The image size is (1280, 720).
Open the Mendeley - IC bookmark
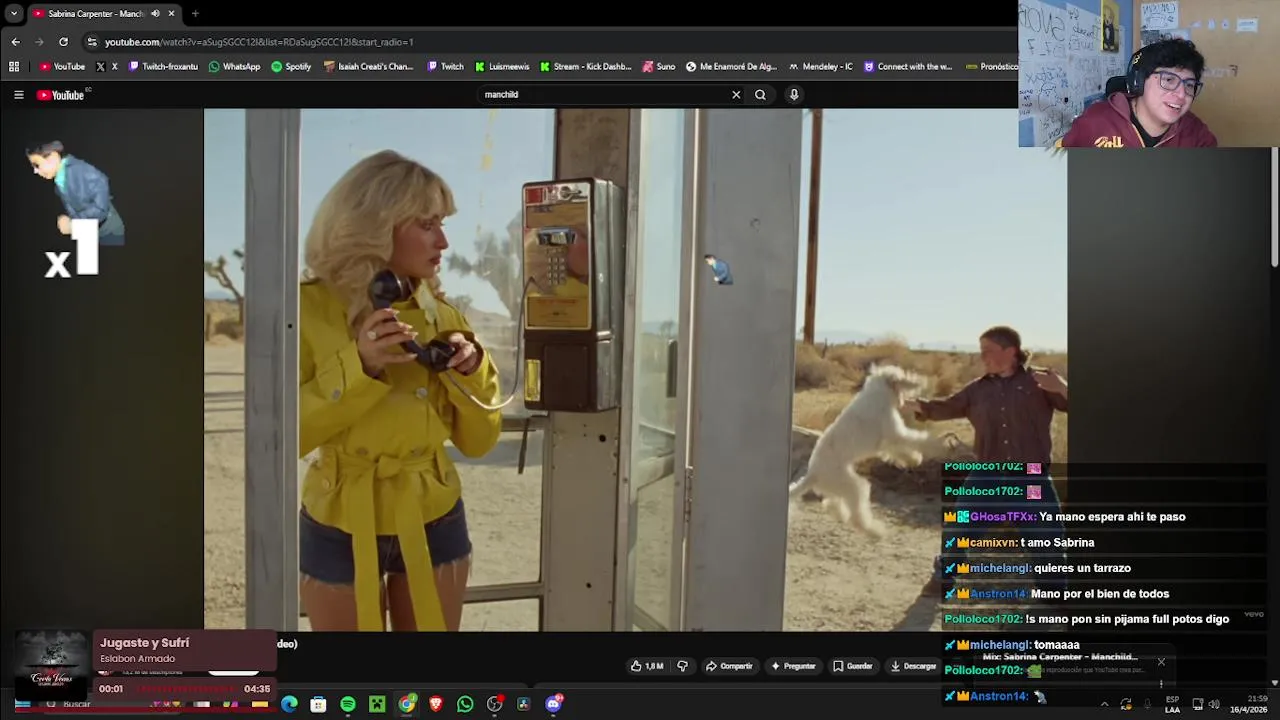coord(820,67)
